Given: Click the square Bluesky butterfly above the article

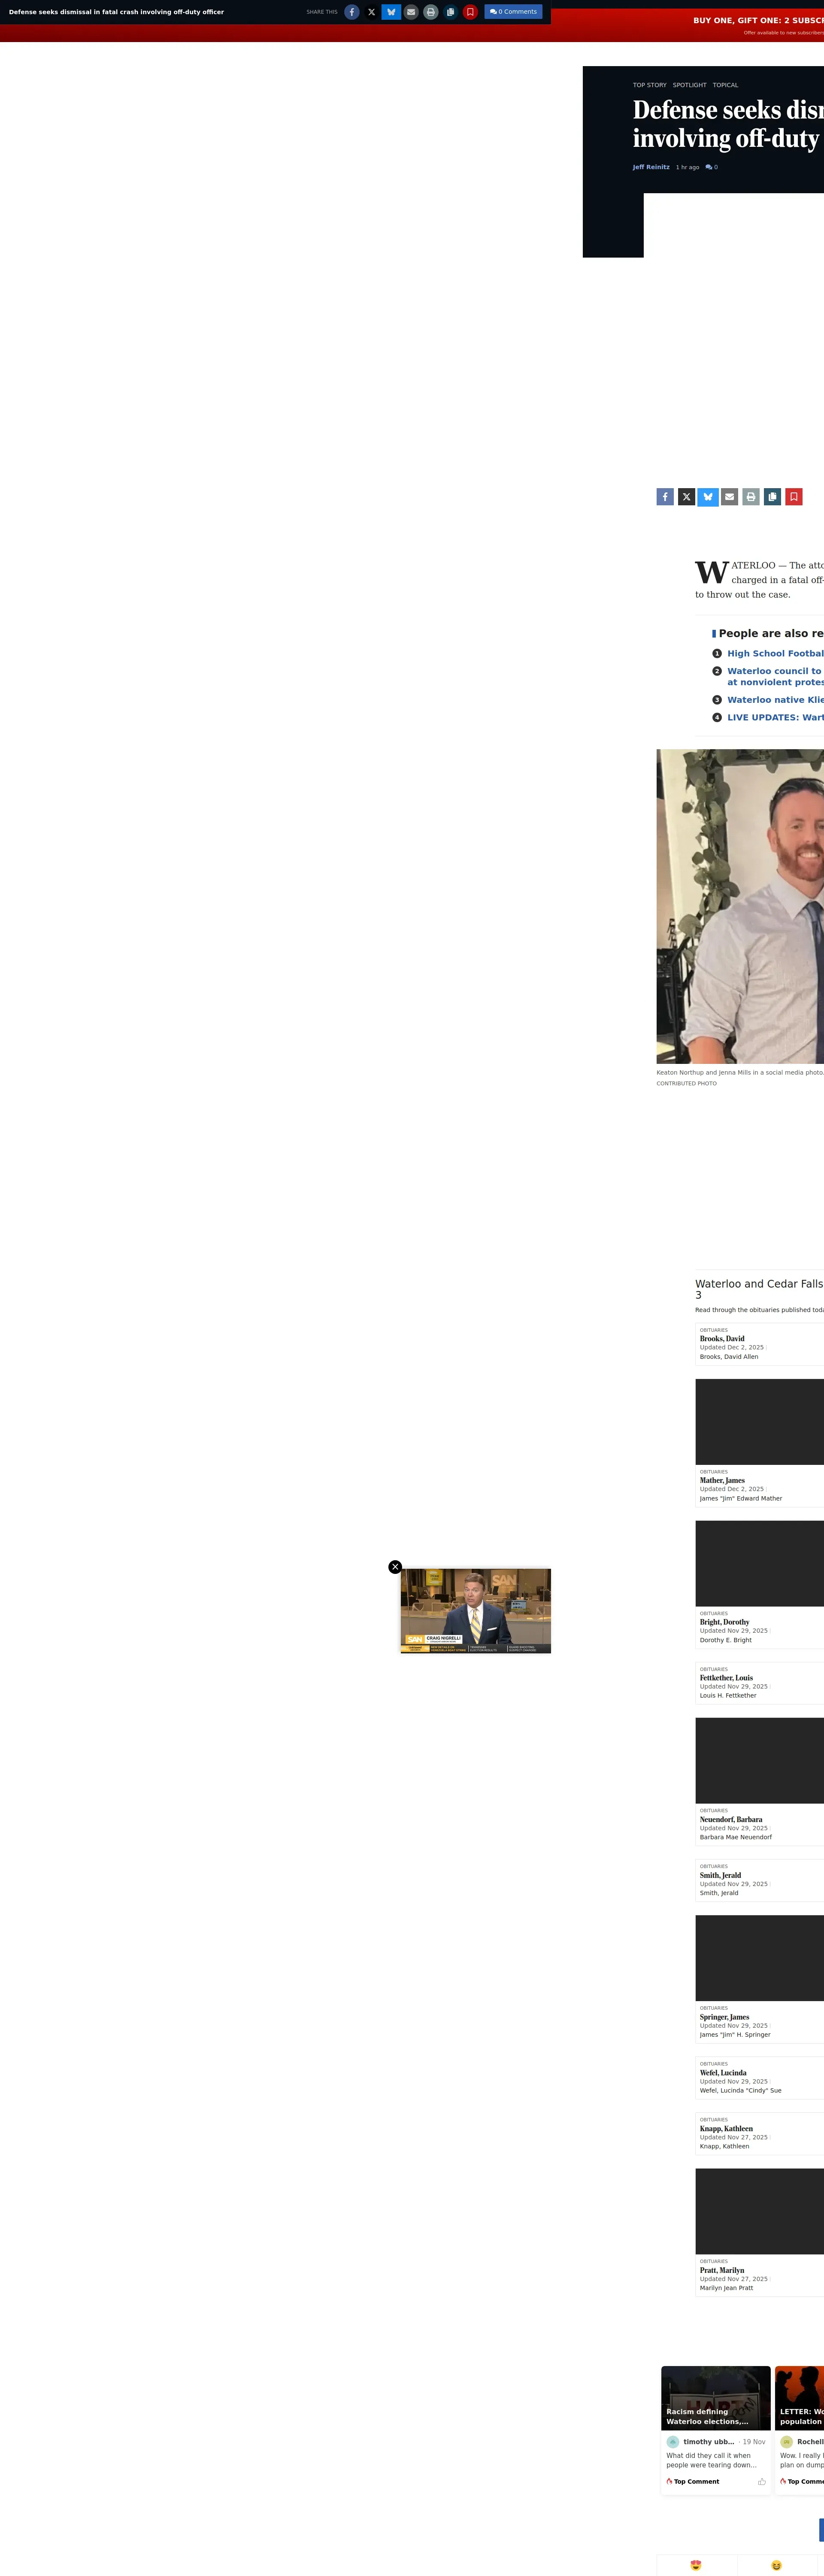Looking at the screenshot, I should click(708, 497).
